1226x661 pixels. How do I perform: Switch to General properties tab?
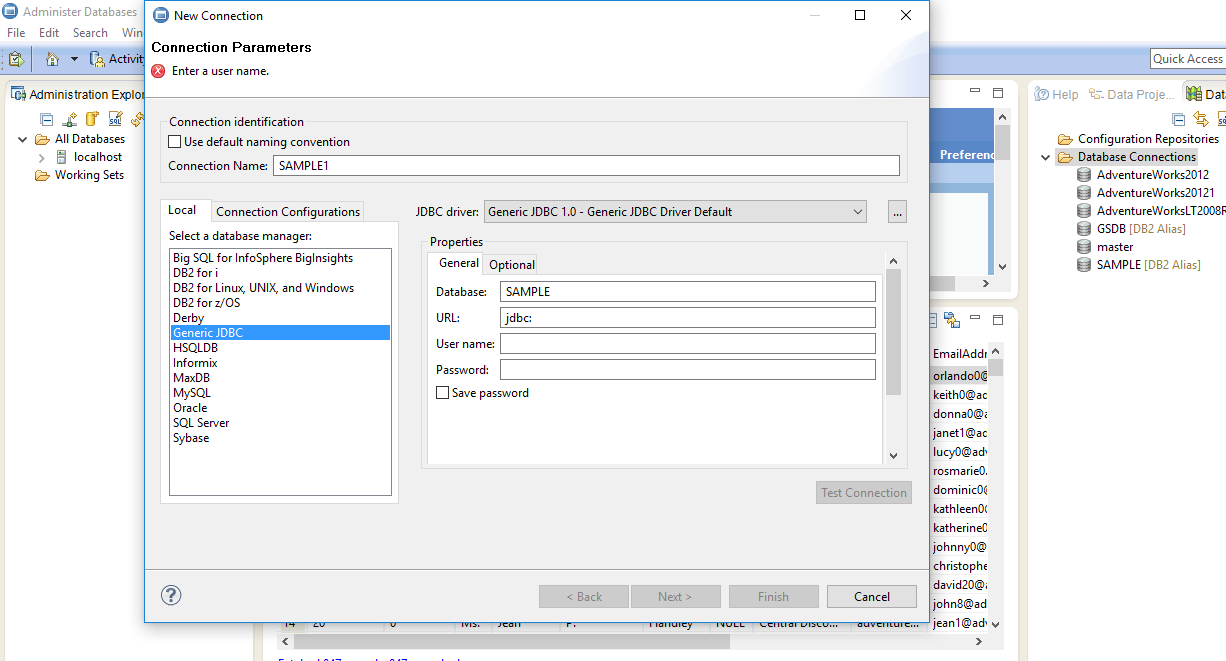pyautogui.click(x=459, y=263)
